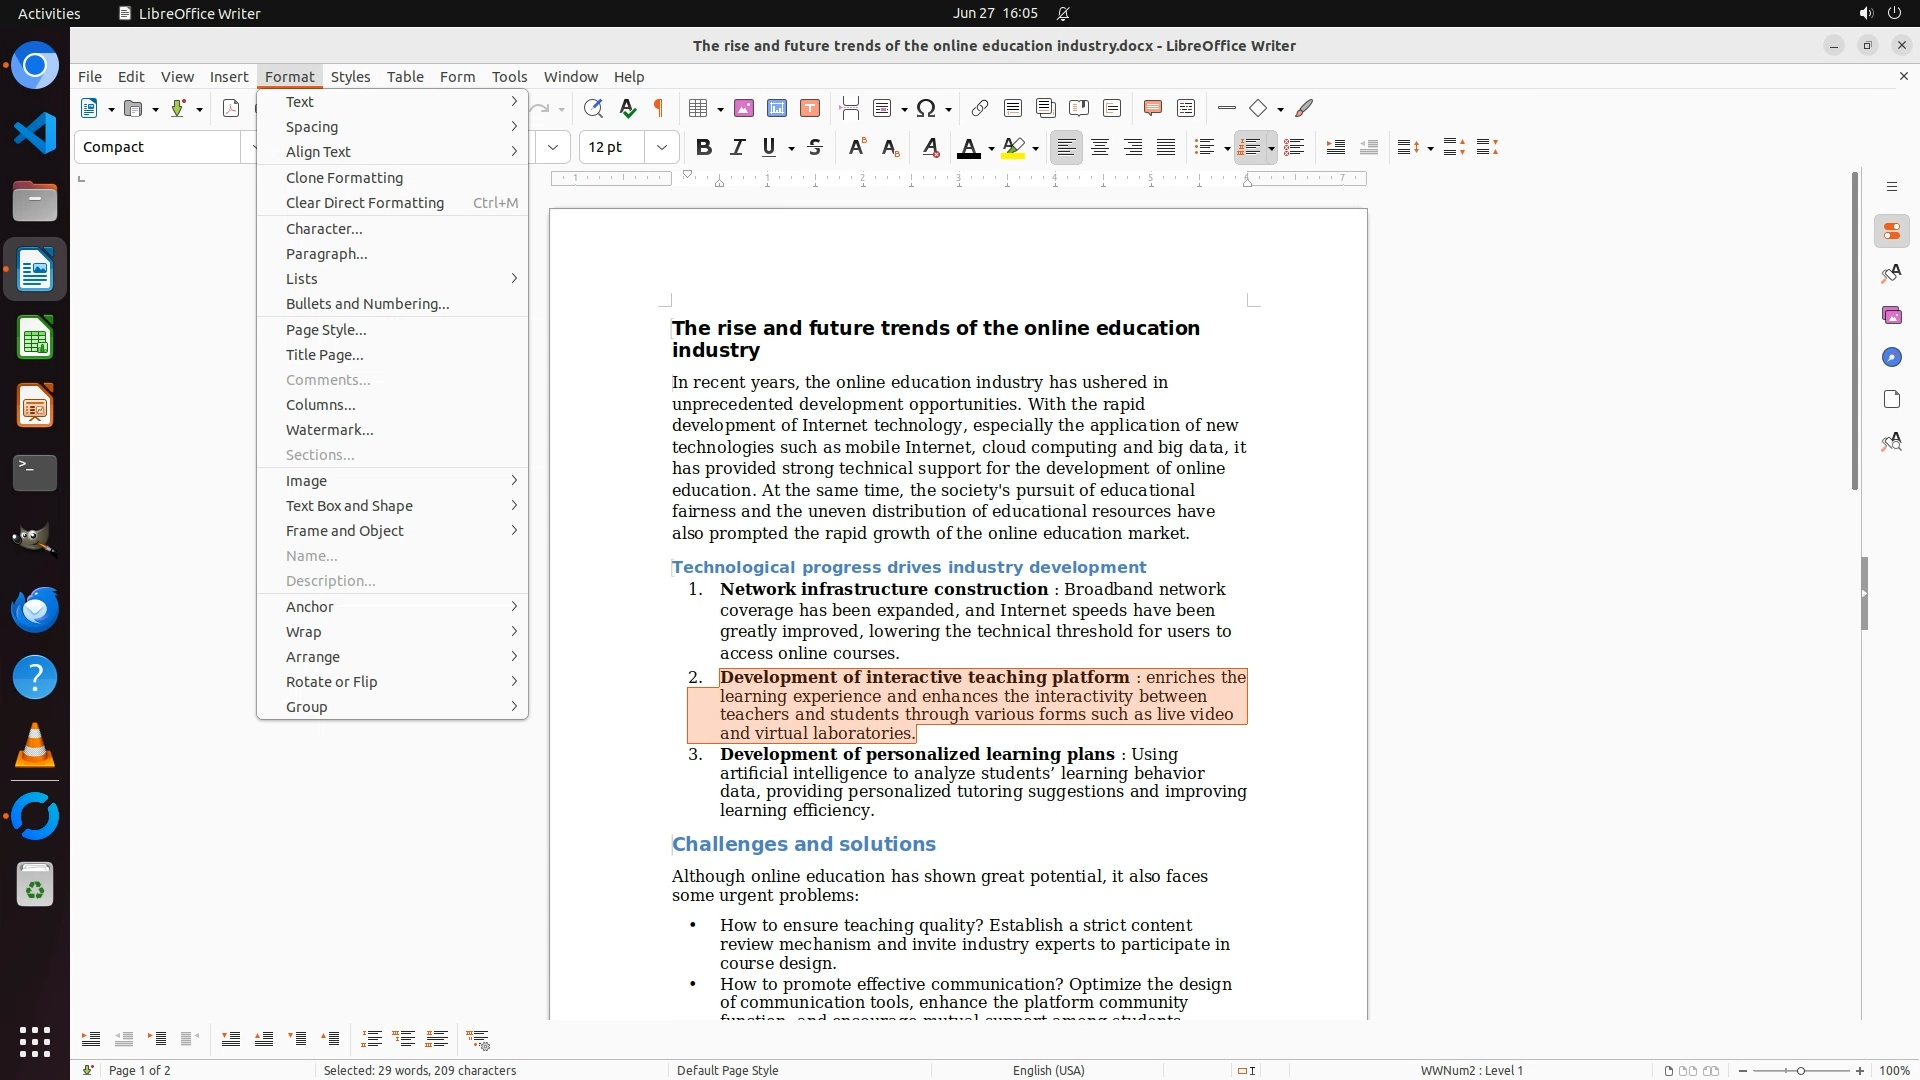Image resolution: width=1920 pixels, height=1080 pixels.
Task: Click the Insert Comment icon
Action: coord(1152,108)
